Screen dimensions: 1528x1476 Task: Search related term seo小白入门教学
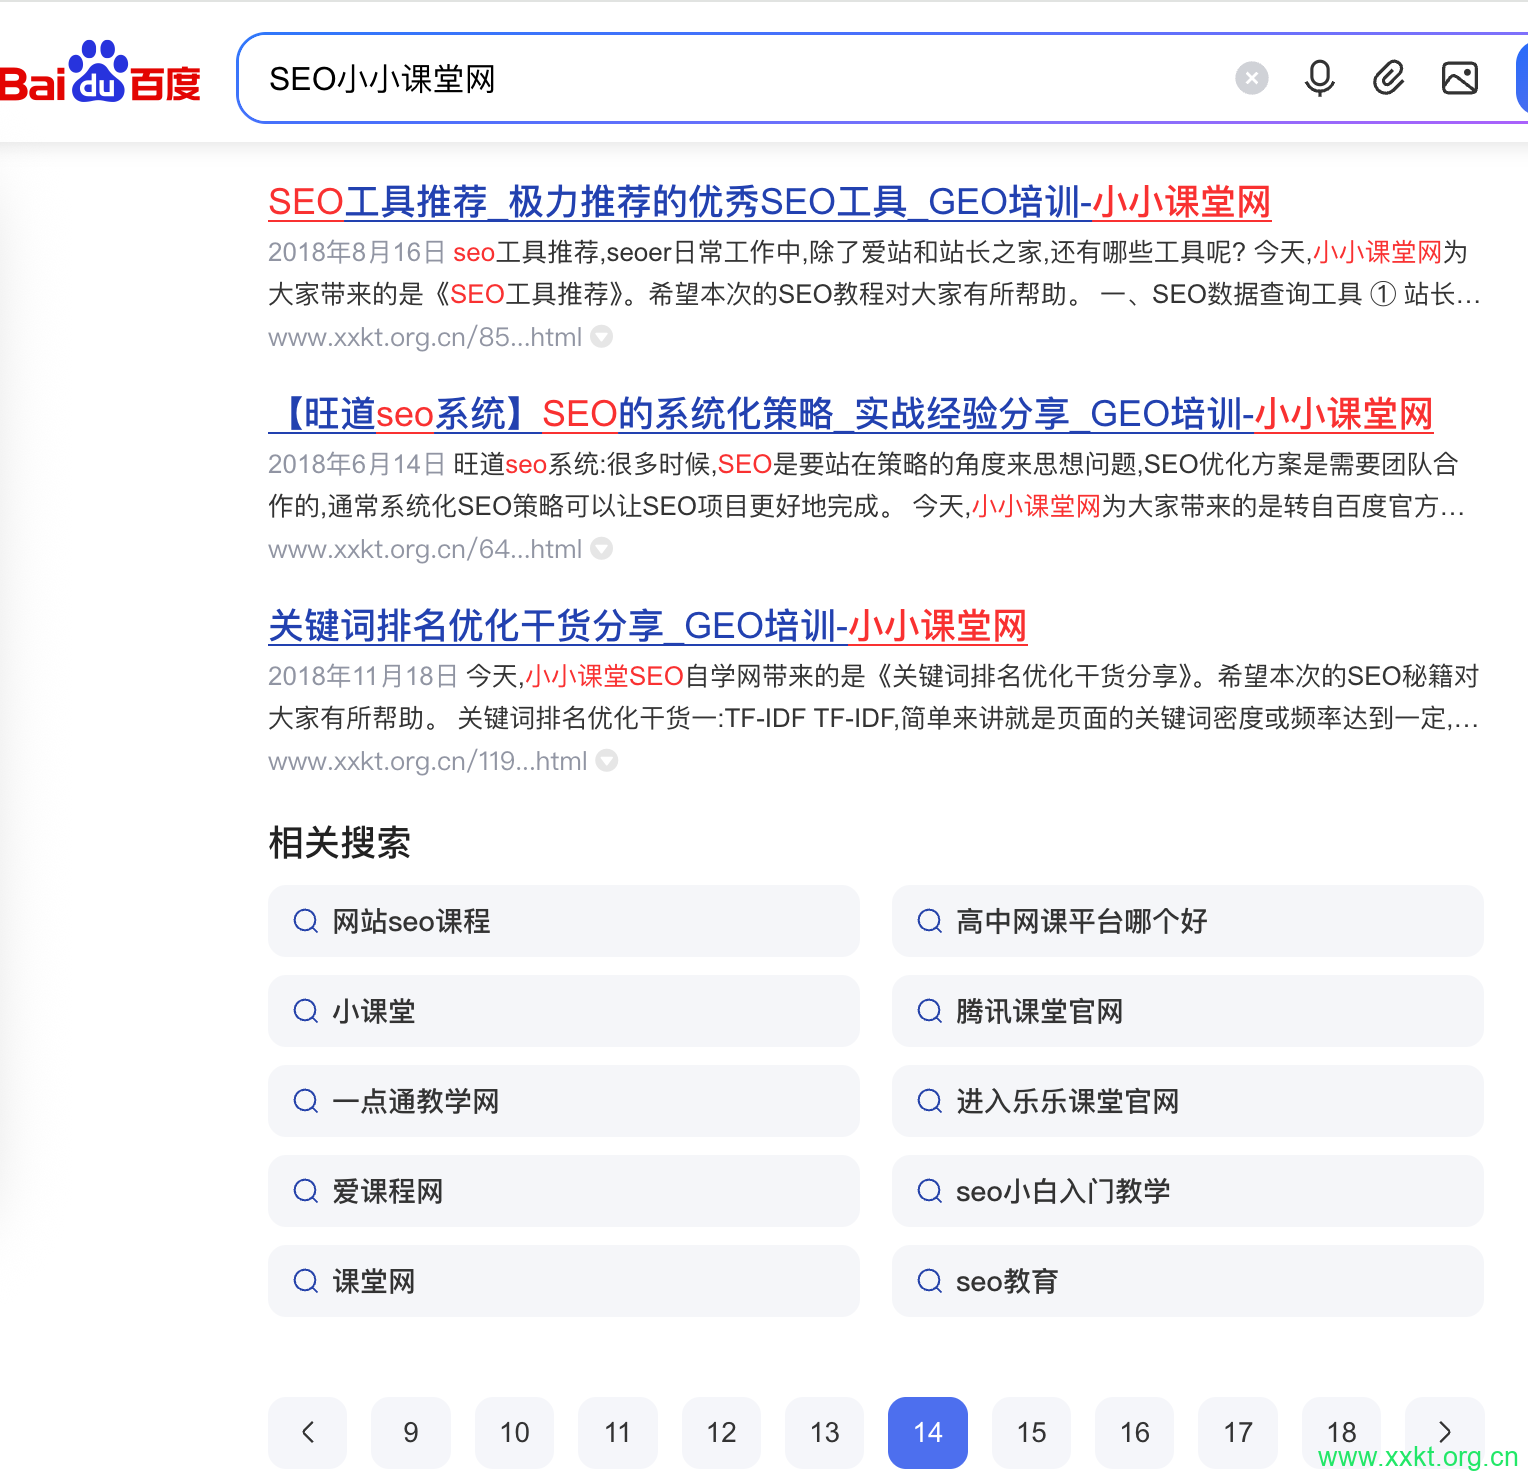[1188, 1191]
